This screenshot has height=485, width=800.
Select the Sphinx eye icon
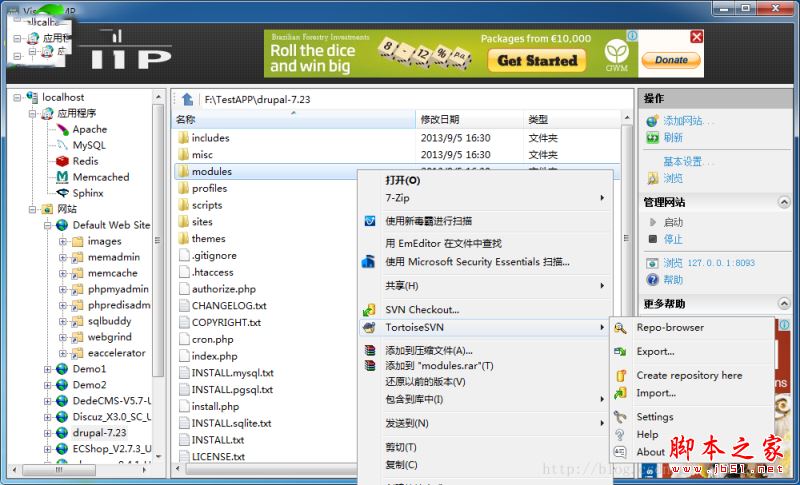coord(62,193)
